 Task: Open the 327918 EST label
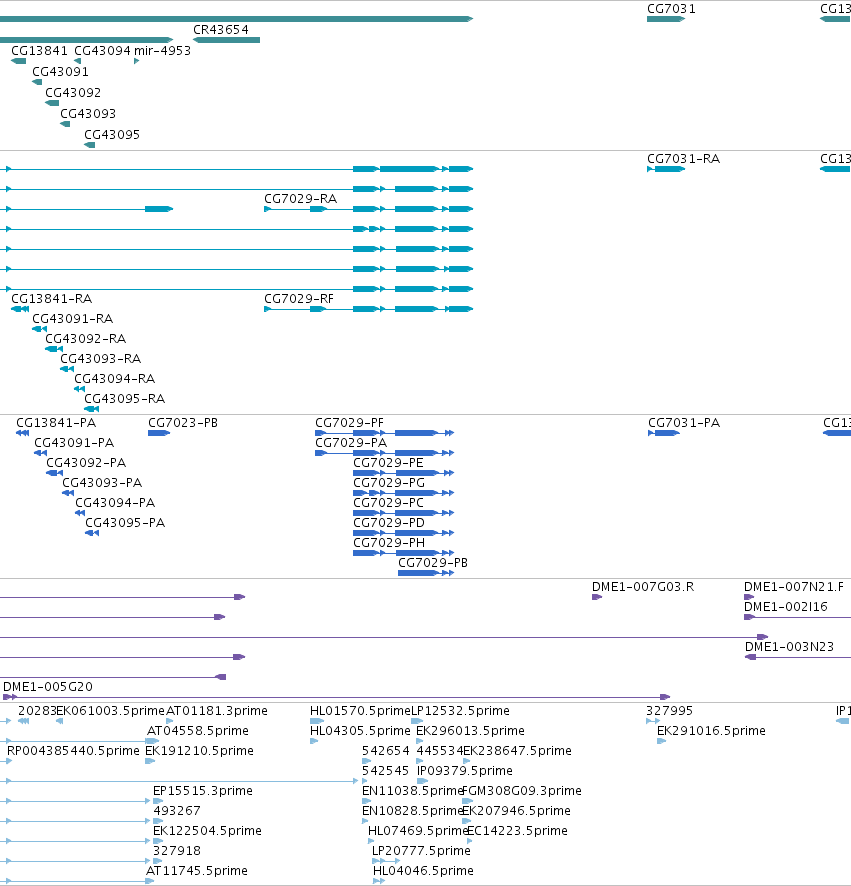click(x=177, y=851)
